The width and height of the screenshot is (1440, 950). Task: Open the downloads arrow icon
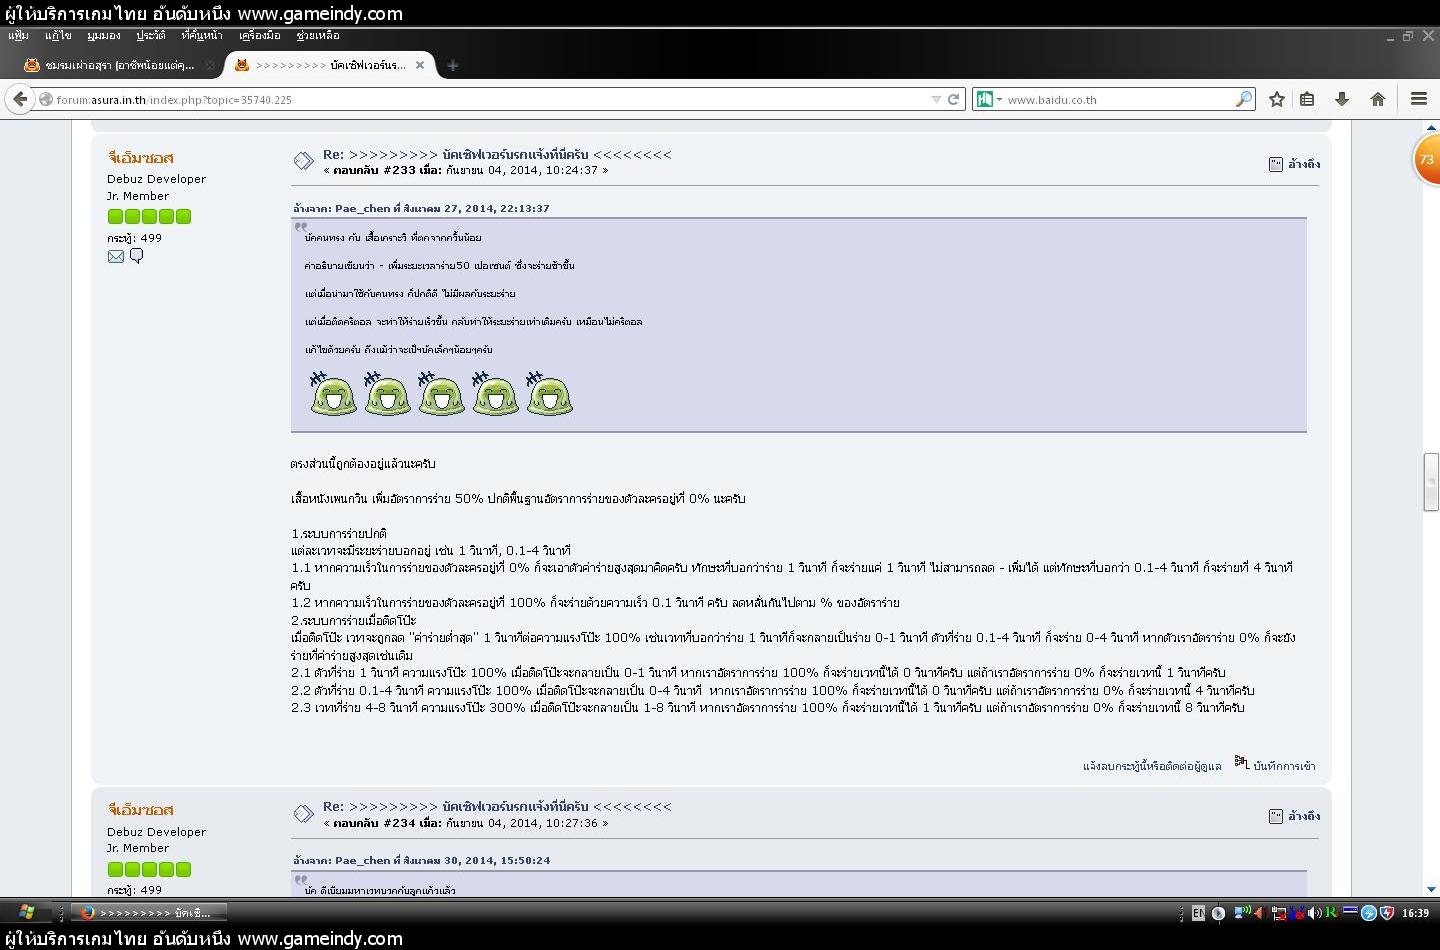click(1342, 99)
